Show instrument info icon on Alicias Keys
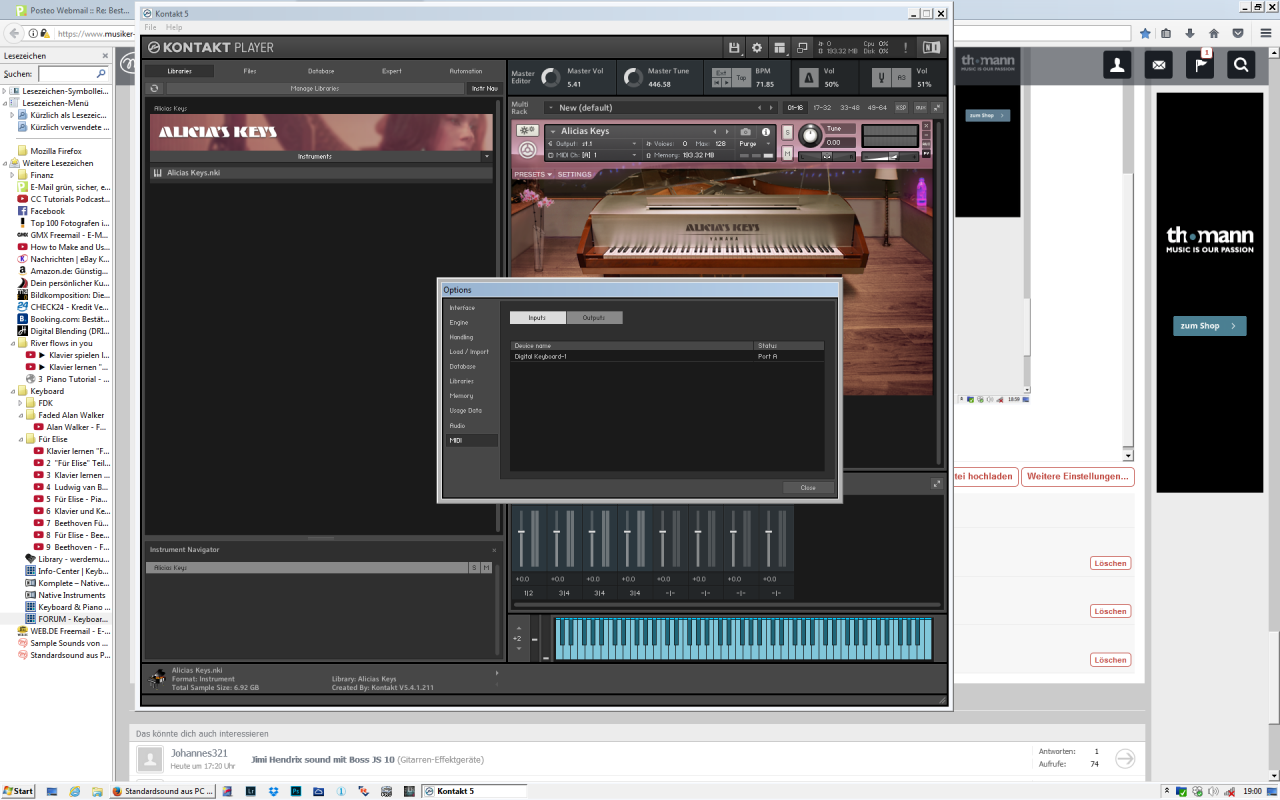The image size is (1280, 800). 766,131
